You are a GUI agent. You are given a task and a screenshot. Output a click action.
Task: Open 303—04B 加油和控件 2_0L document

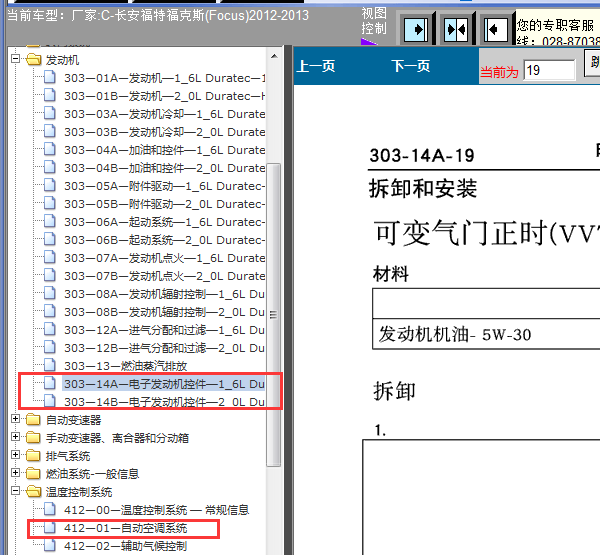[x=165, y=168]
